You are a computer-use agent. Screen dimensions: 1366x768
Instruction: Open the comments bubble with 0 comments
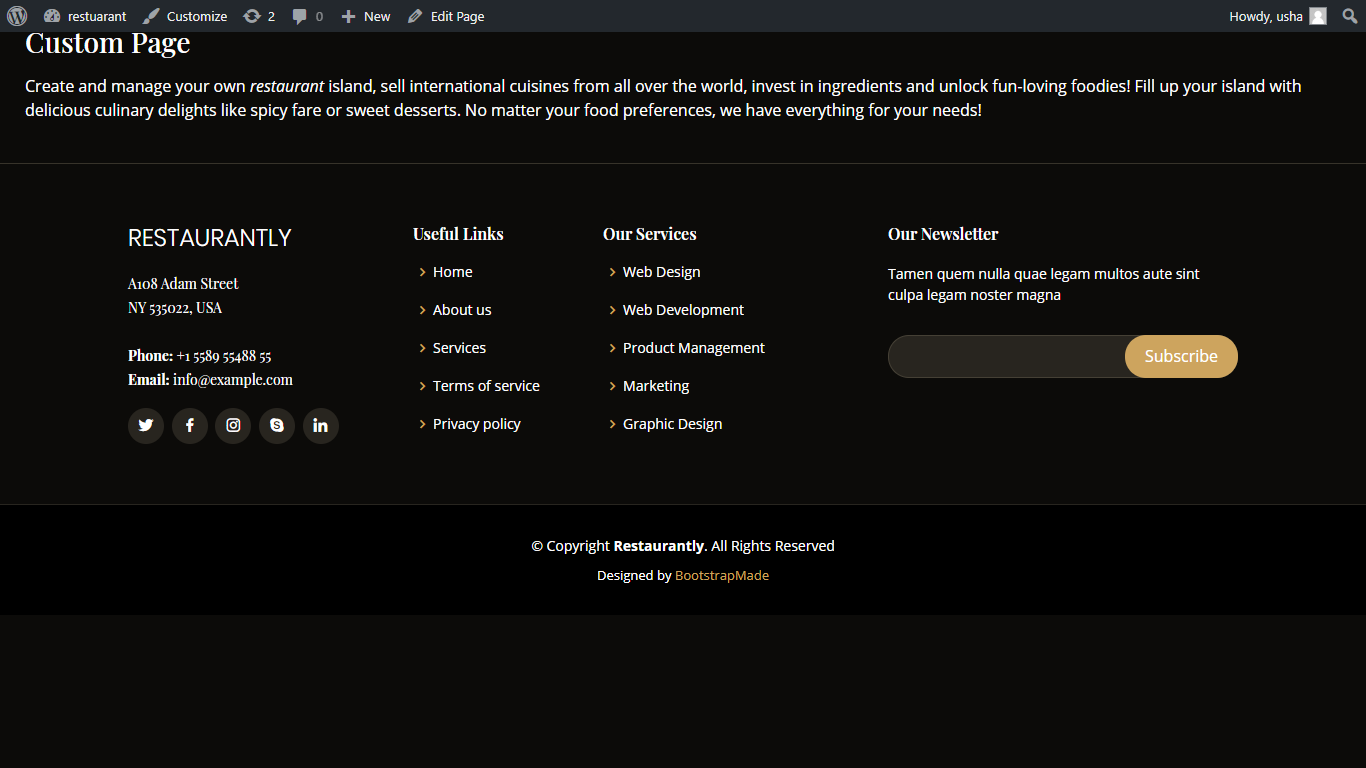pos(308,16)
